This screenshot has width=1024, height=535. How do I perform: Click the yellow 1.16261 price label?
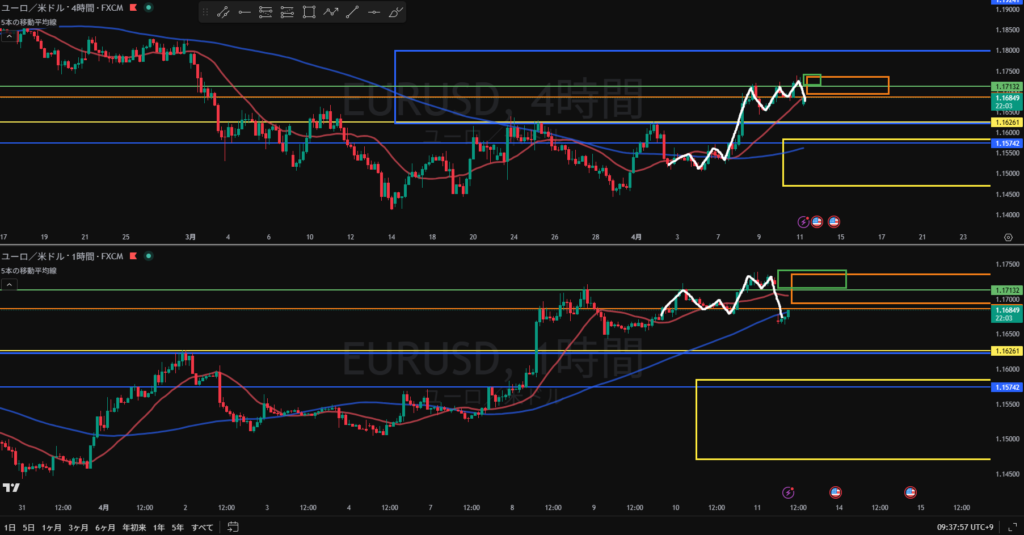[1004, 122]
